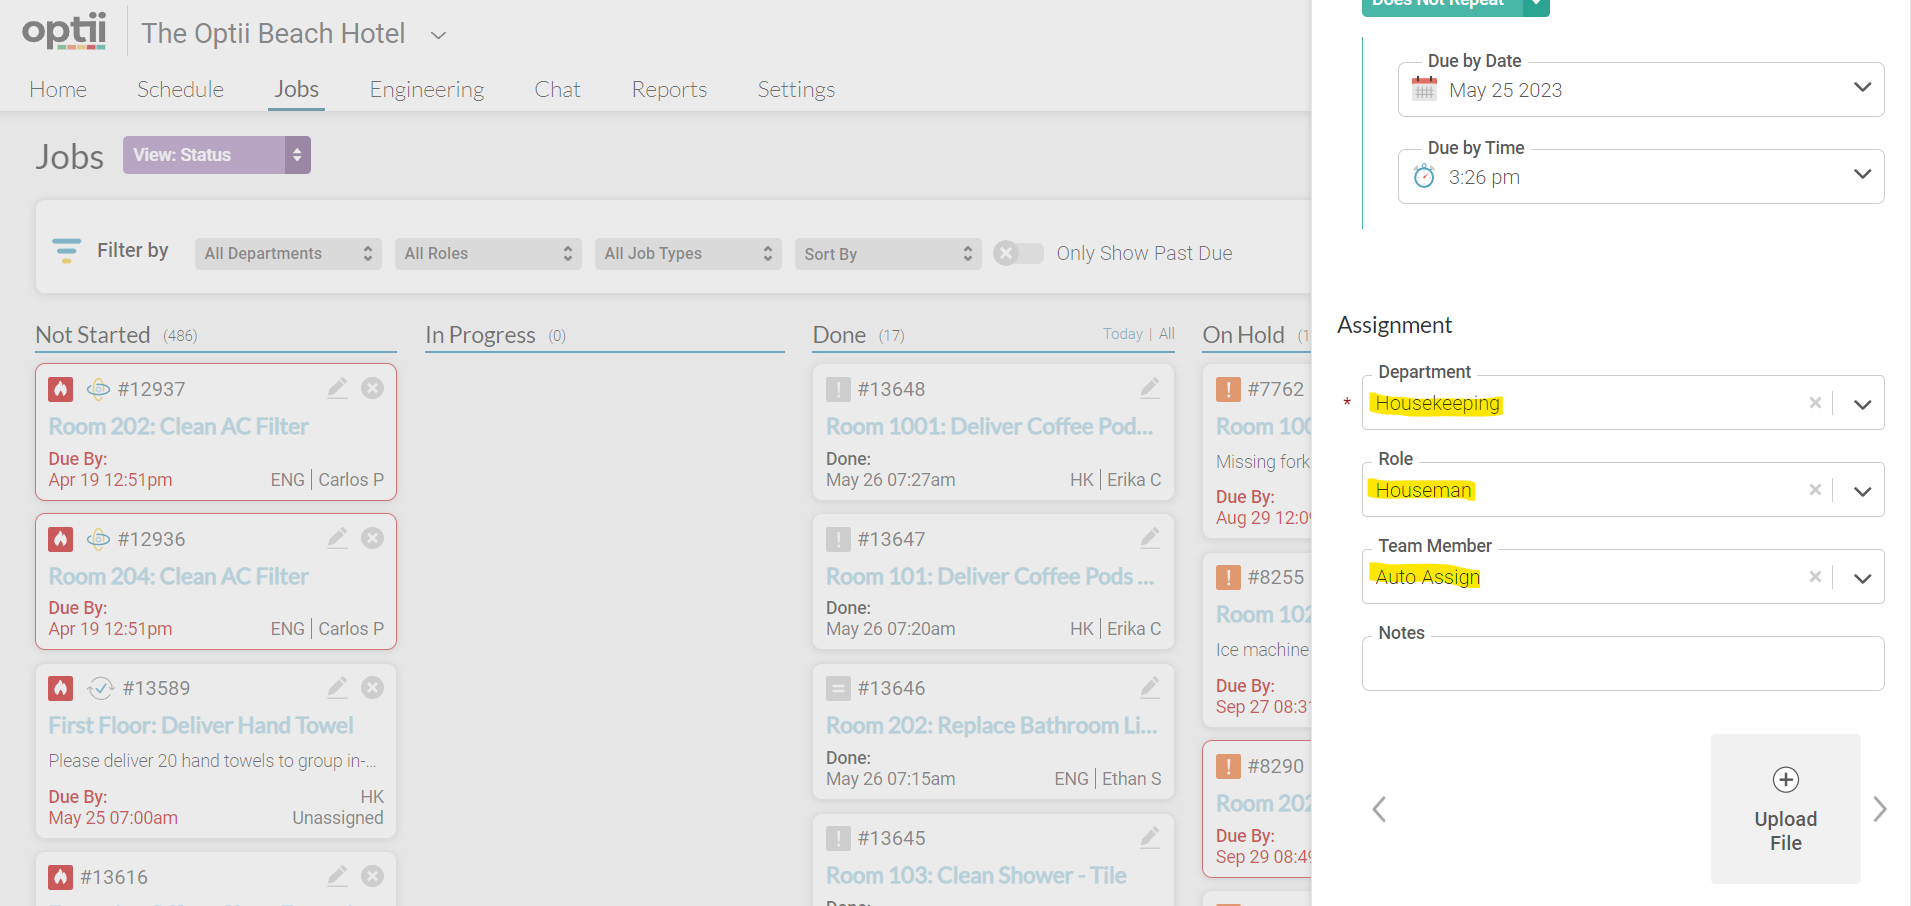
Task: Click into the Notes field
Action: coord(1623,664)
